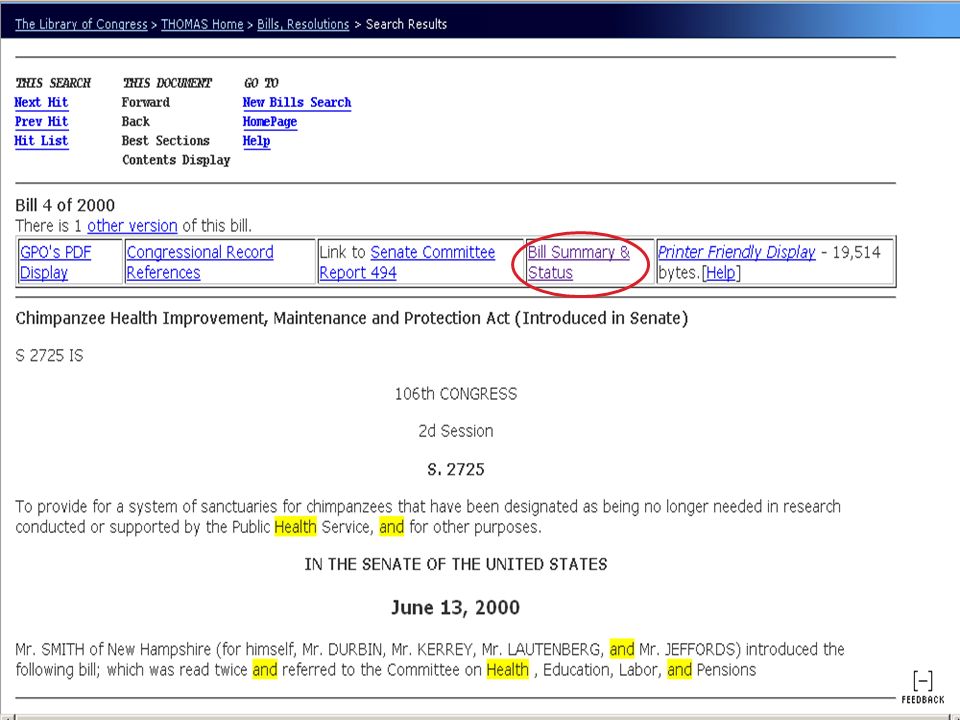Click the 'GO TO' column header
960x720 pixels.
click(261, 83)
